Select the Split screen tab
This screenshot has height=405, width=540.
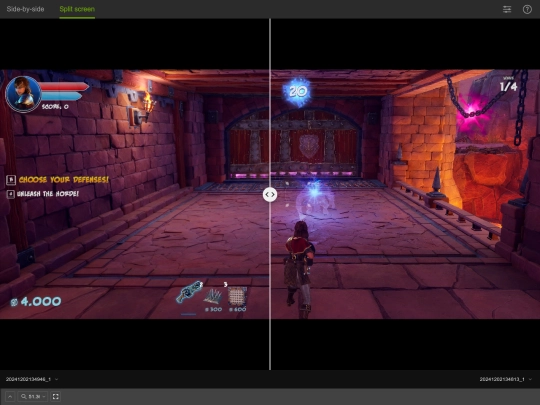pyautogui.click(x=77, y=9)
